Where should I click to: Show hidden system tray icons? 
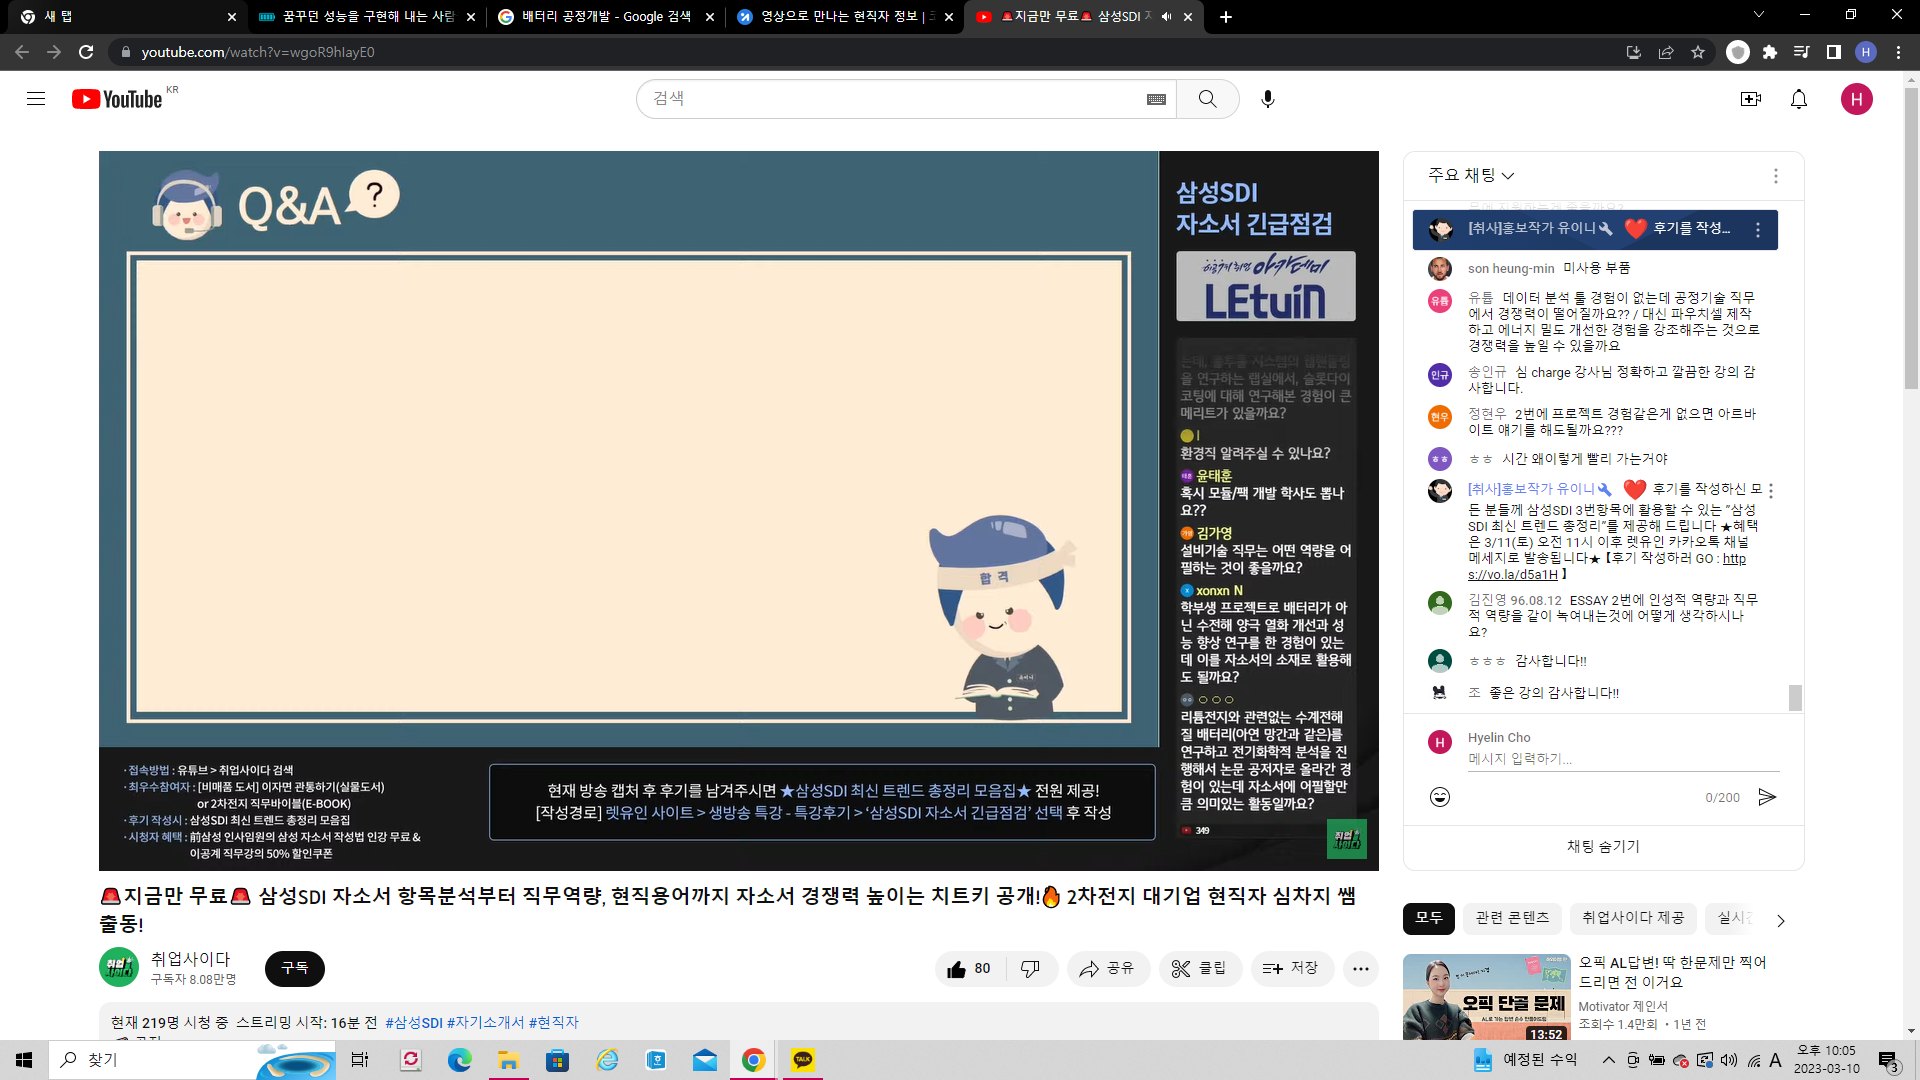click(1609, 1060)
